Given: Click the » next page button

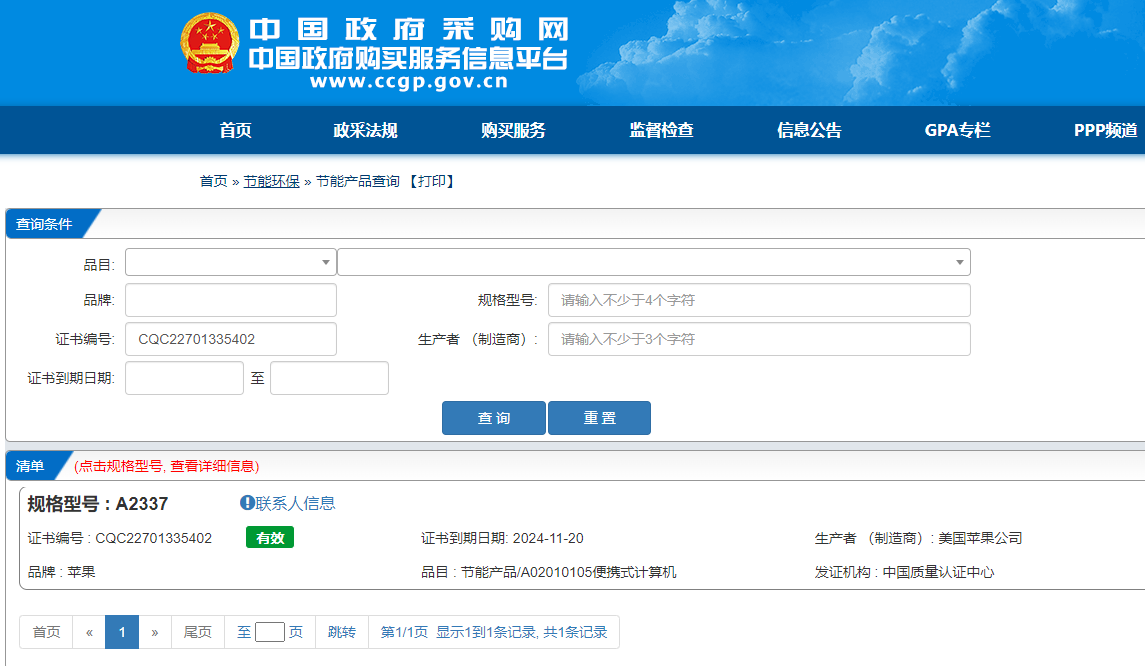Looking at the screenshot, I should (x=155, y=632).
